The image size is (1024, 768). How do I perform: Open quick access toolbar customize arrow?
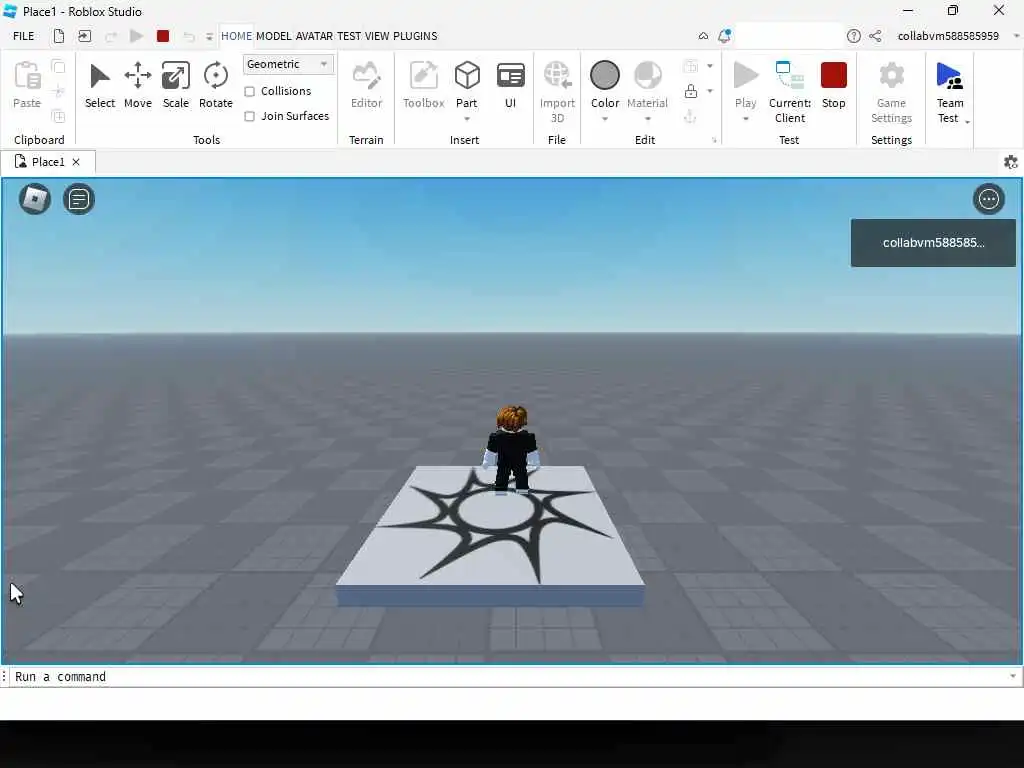[x=209, y=37]
